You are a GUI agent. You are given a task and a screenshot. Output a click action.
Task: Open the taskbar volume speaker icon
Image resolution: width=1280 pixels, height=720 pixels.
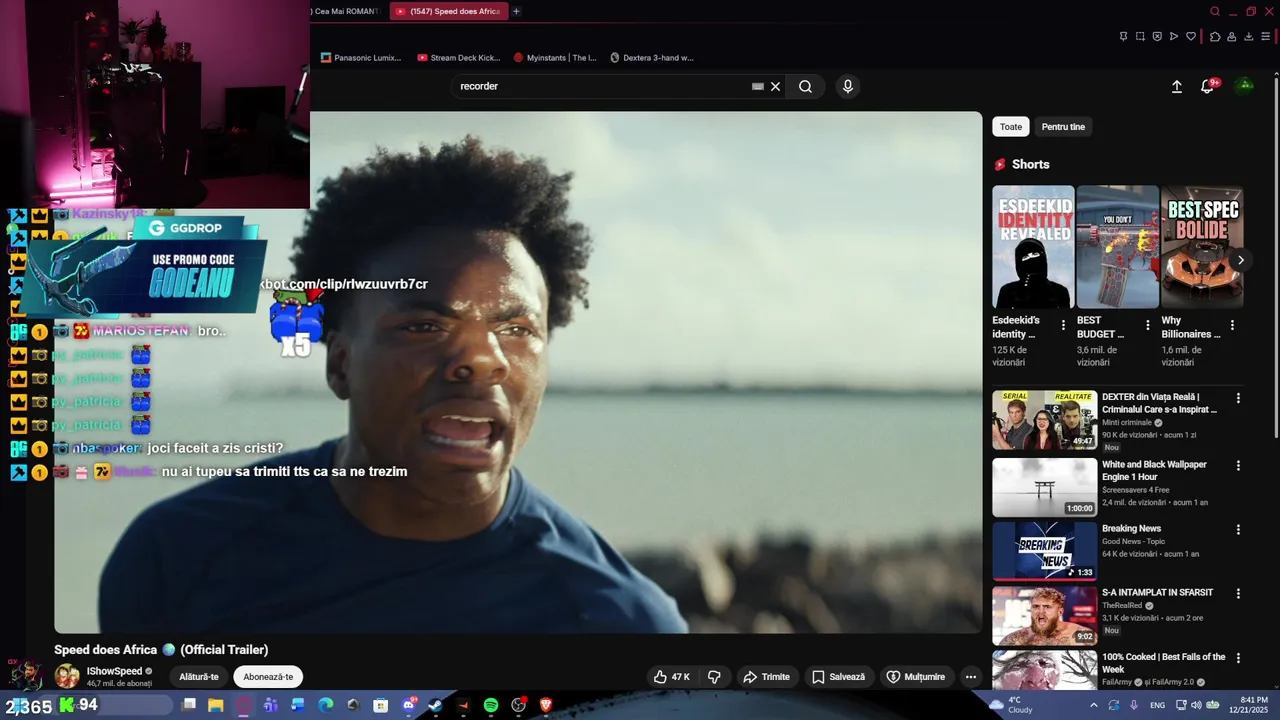(1195, 705)
